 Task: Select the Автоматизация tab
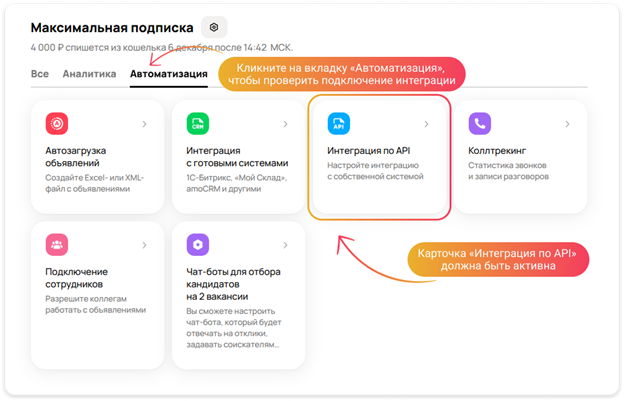coord(168,74)
